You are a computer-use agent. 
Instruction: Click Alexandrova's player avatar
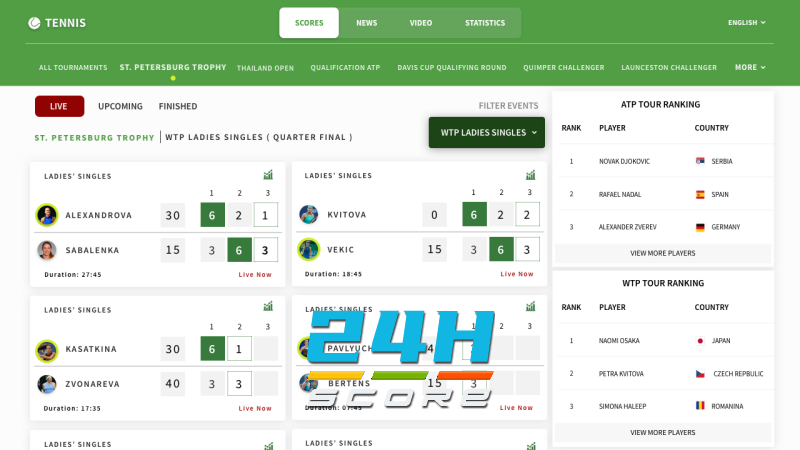coord(46,215)
